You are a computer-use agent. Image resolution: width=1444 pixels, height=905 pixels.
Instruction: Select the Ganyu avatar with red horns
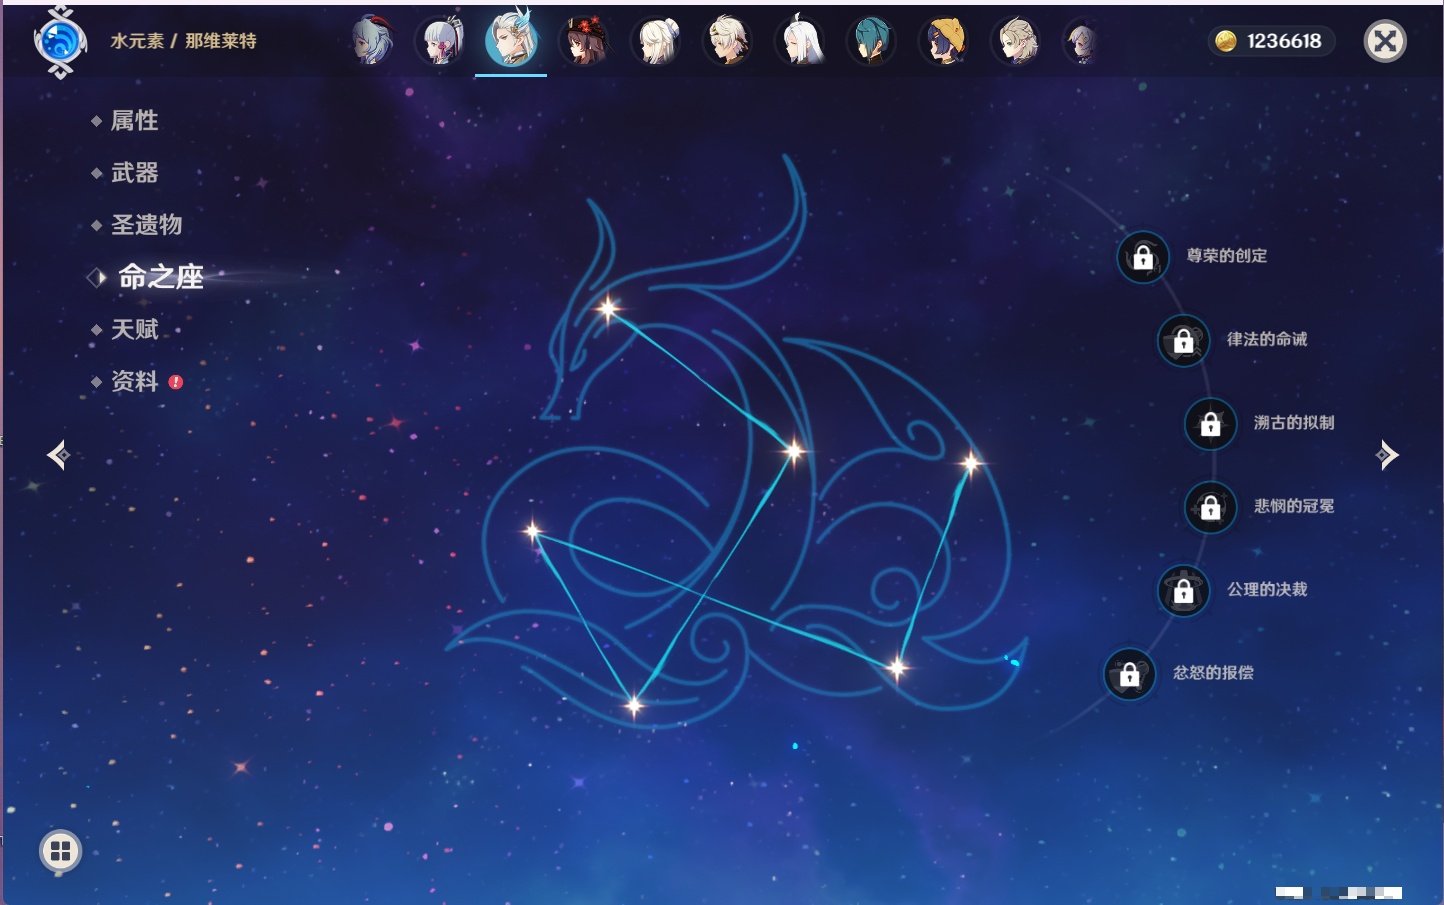click(370, 41)
